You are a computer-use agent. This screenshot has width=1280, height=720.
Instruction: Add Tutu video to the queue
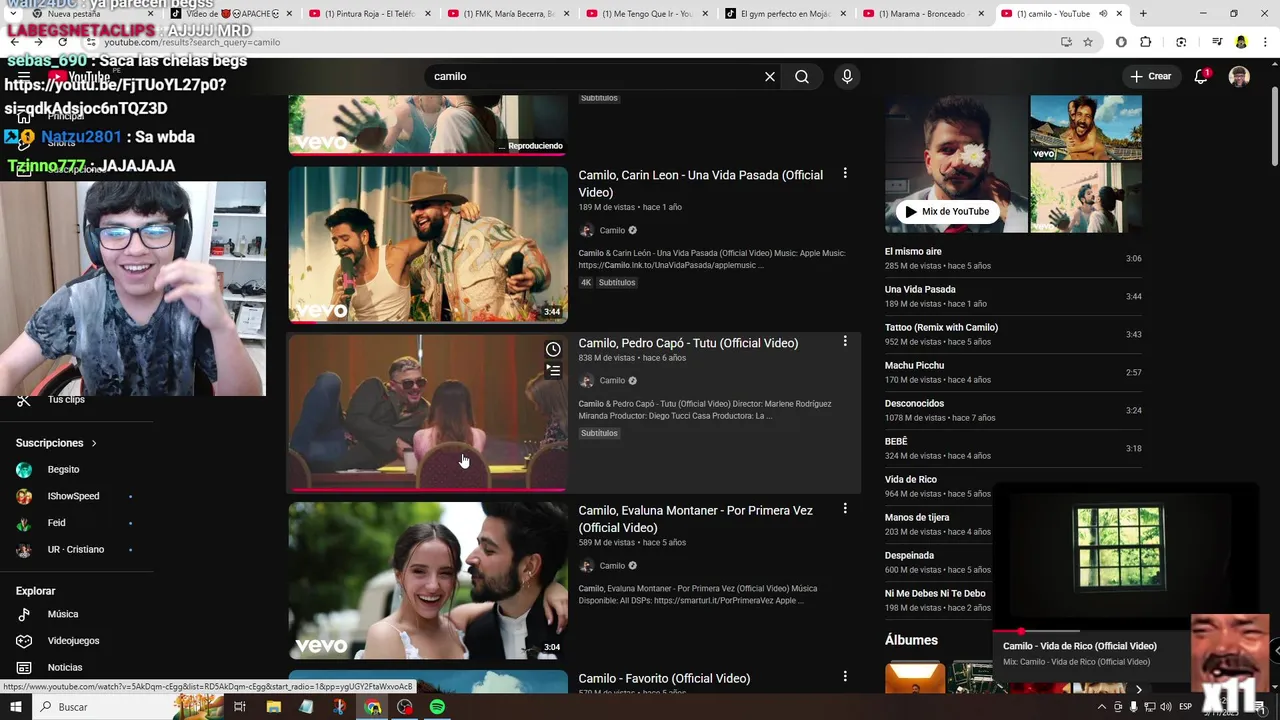(x=553, y=371)
